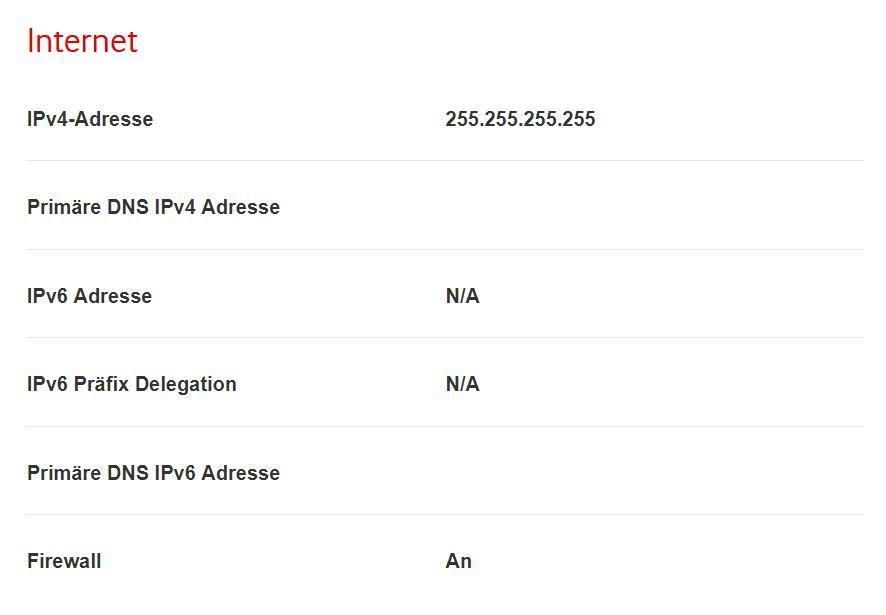
Task: Select the IPv4-Adresse label
Action: 90,119
